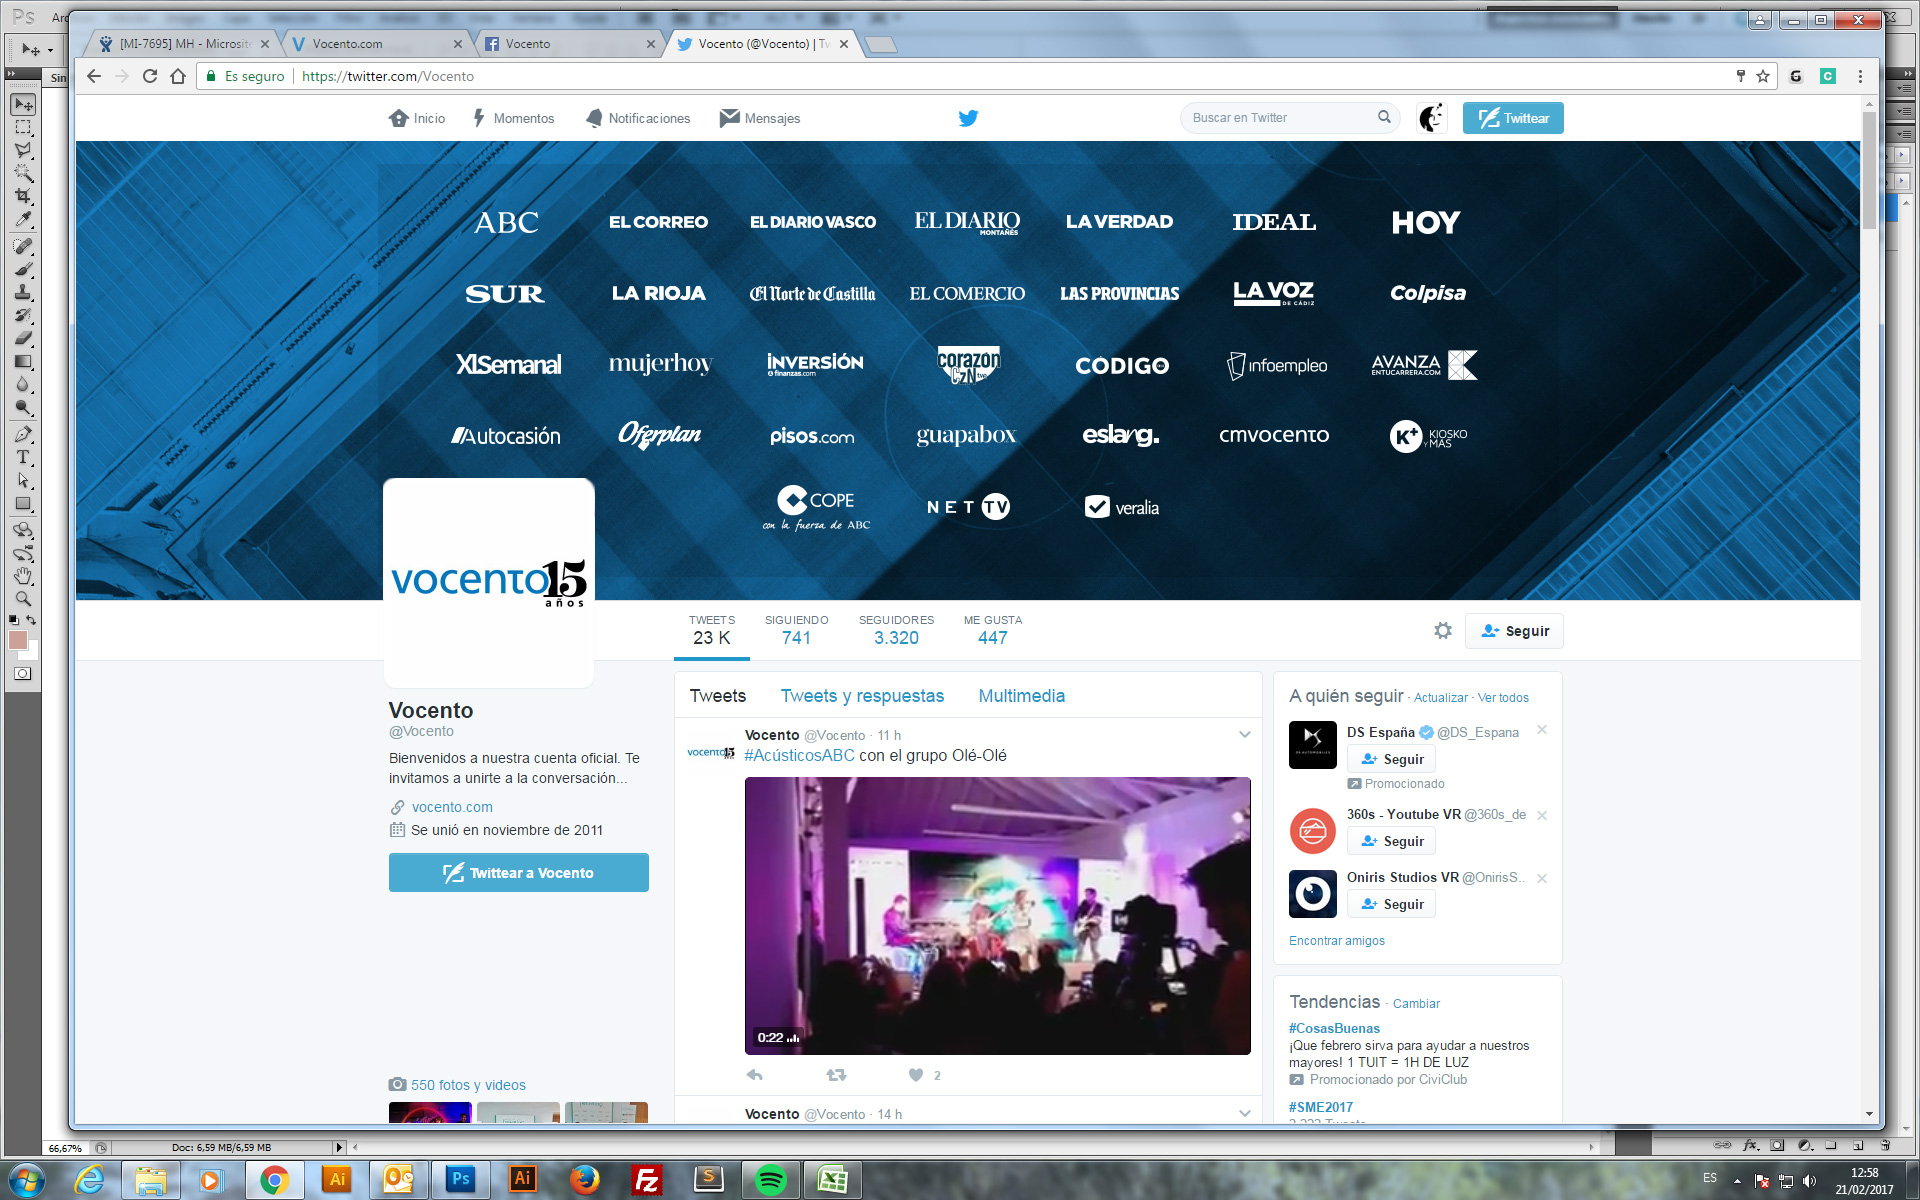The image size is (1920, 1200).
Task: Open the profile settings gear menu
Action: point(1443,630)
